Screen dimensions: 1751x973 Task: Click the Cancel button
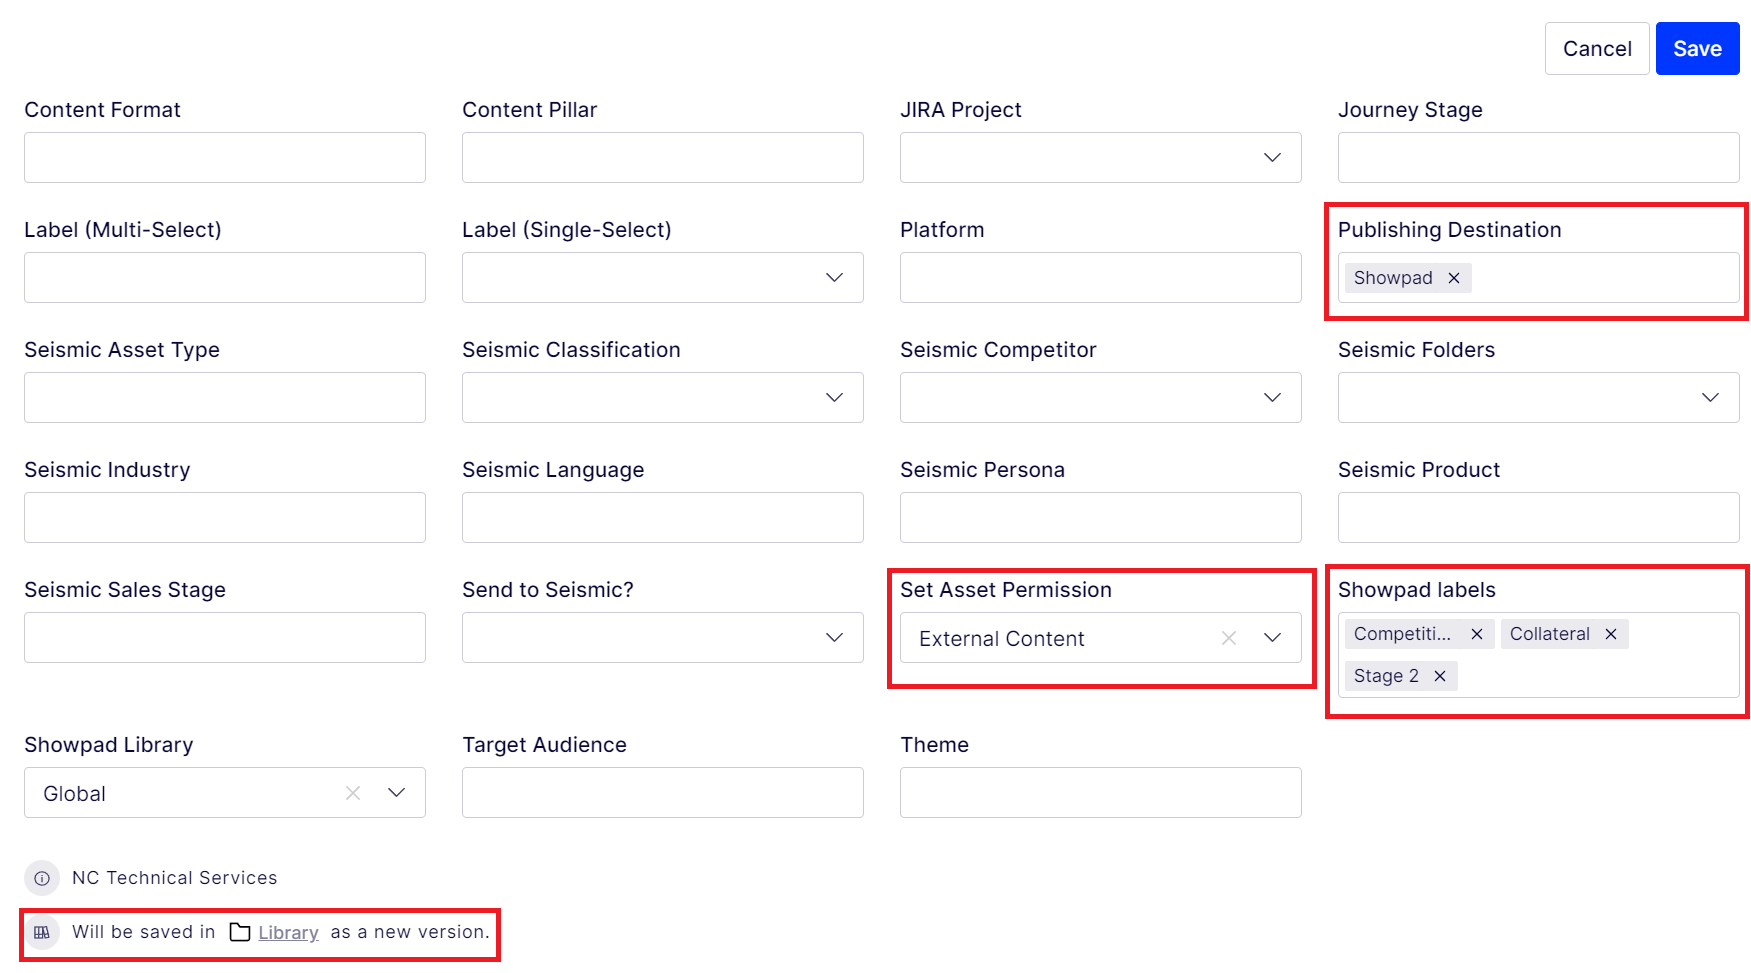(1596, 49)
